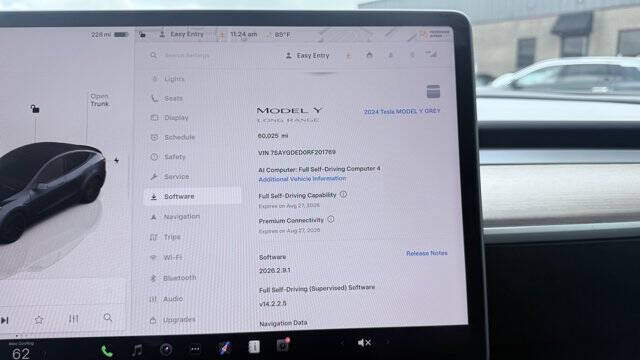640x360 pixels.
Task: Open Additional Vehicle Information link
Action: click(302, 179)
